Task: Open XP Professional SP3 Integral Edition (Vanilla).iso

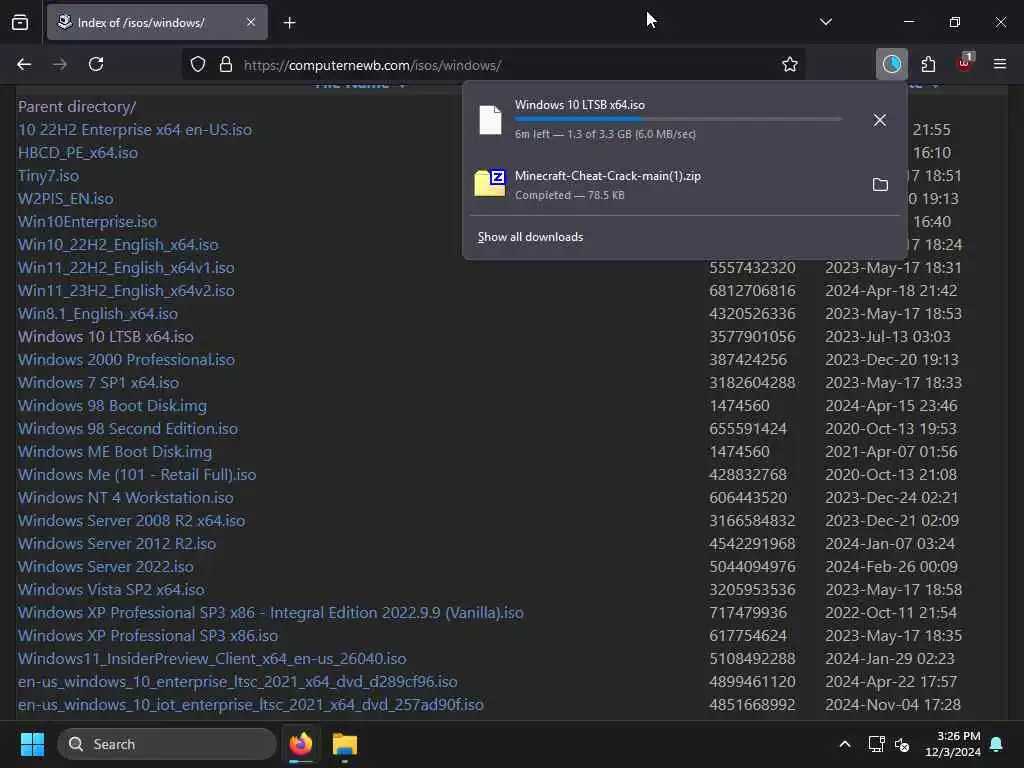Action: coord(271,613)
